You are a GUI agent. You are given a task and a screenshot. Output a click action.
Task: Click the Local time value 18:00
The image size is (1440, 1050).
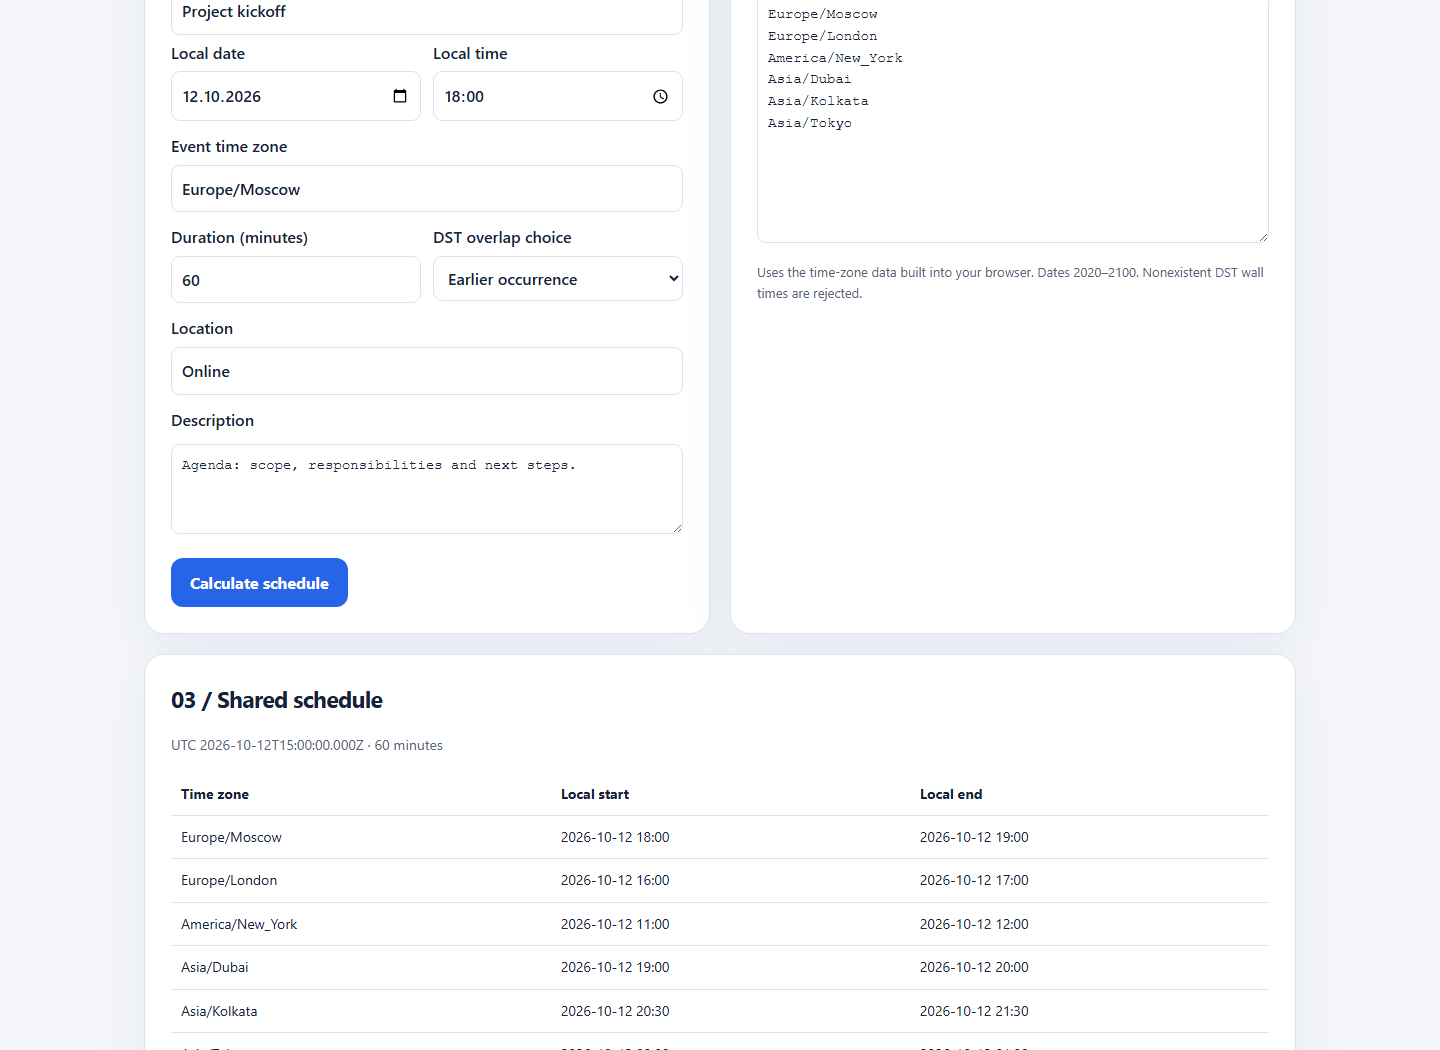464,96
